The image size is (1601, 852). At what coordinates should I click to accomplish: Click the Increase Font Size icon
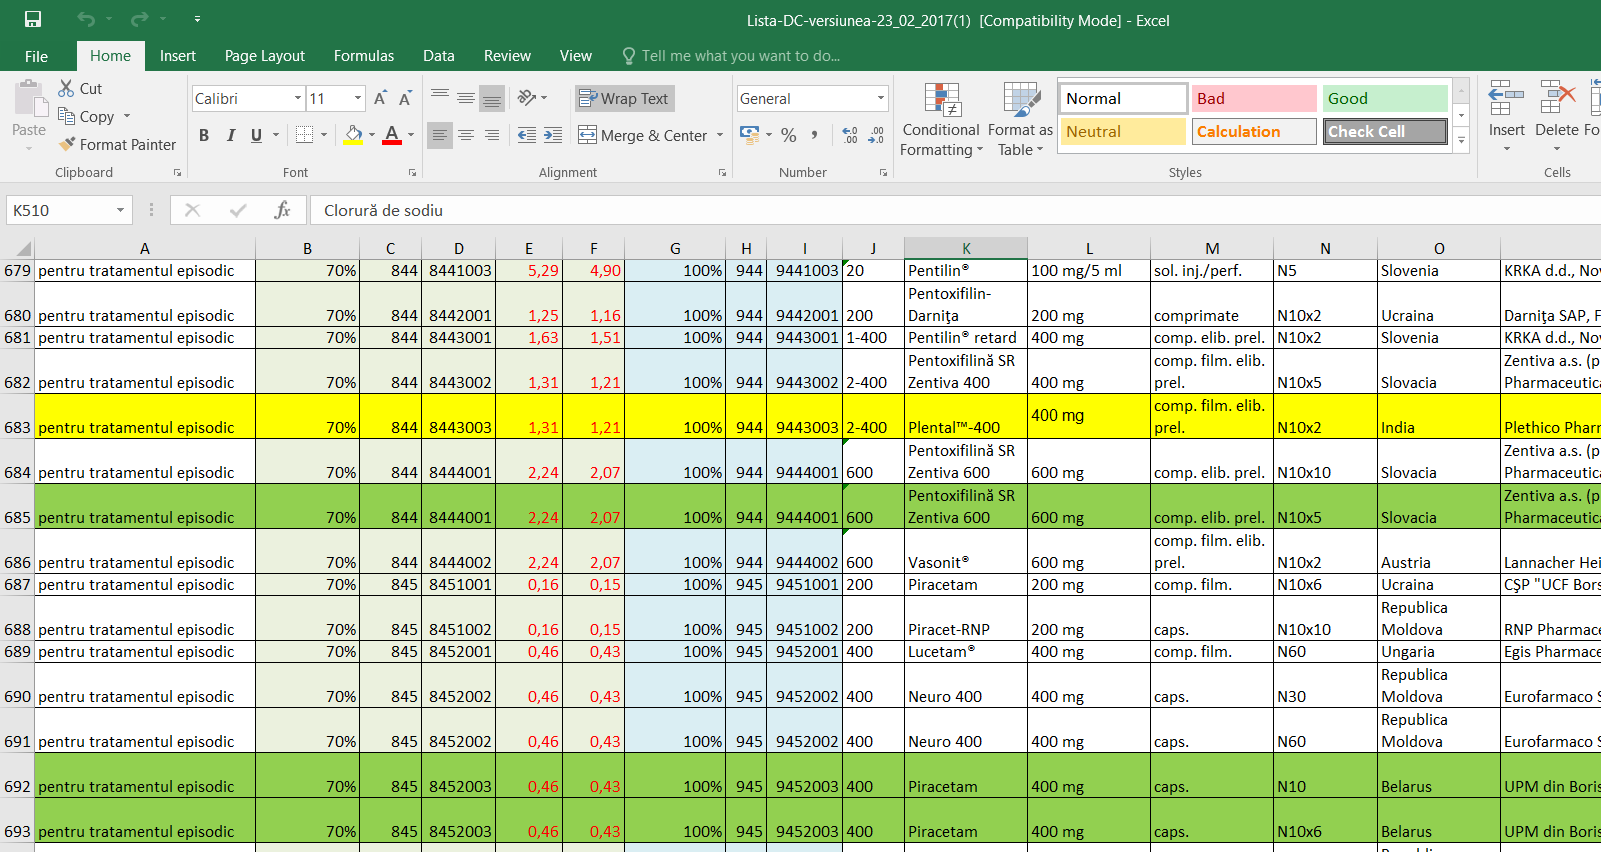380,98
